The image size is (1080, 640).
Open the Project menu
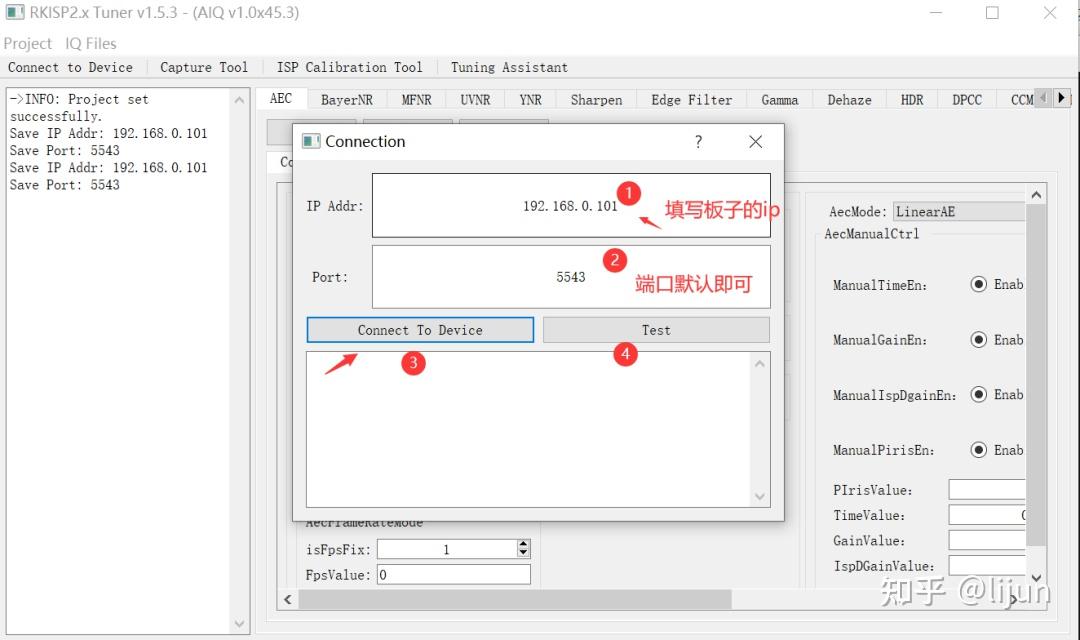(28, 43)
